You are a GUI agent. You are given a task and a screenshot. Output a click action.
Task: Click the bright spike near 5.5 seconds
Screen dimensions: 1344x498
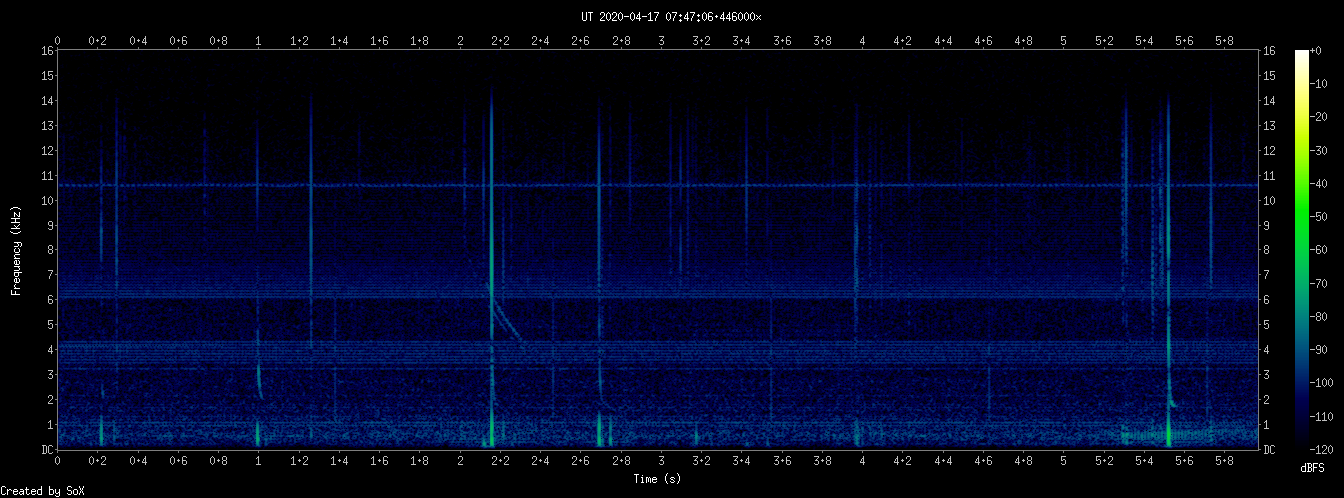pyautogui.click(x=1168, y=300)
